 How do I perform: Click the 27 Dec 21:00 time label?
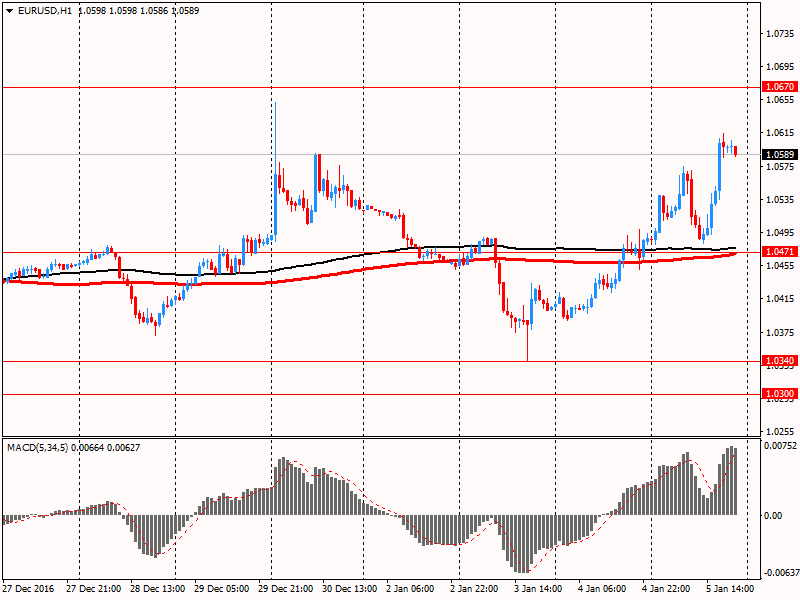[x=94, y=588]
